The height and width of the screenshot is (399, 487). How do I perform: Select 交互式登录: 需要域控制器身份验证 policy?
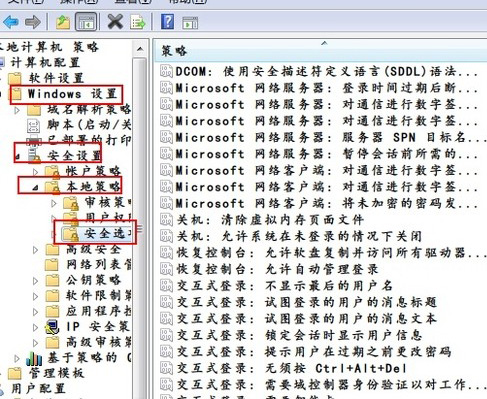point(331,385)
